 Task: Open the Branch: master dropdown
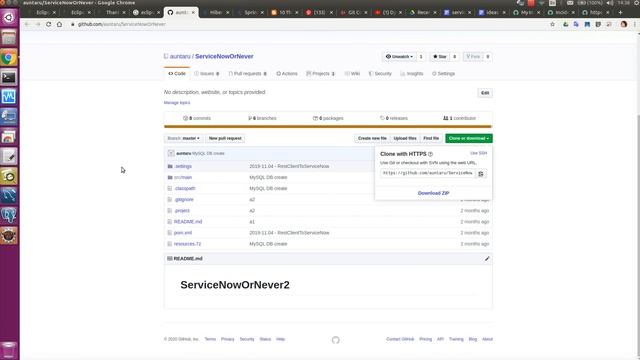click(183, 138)
